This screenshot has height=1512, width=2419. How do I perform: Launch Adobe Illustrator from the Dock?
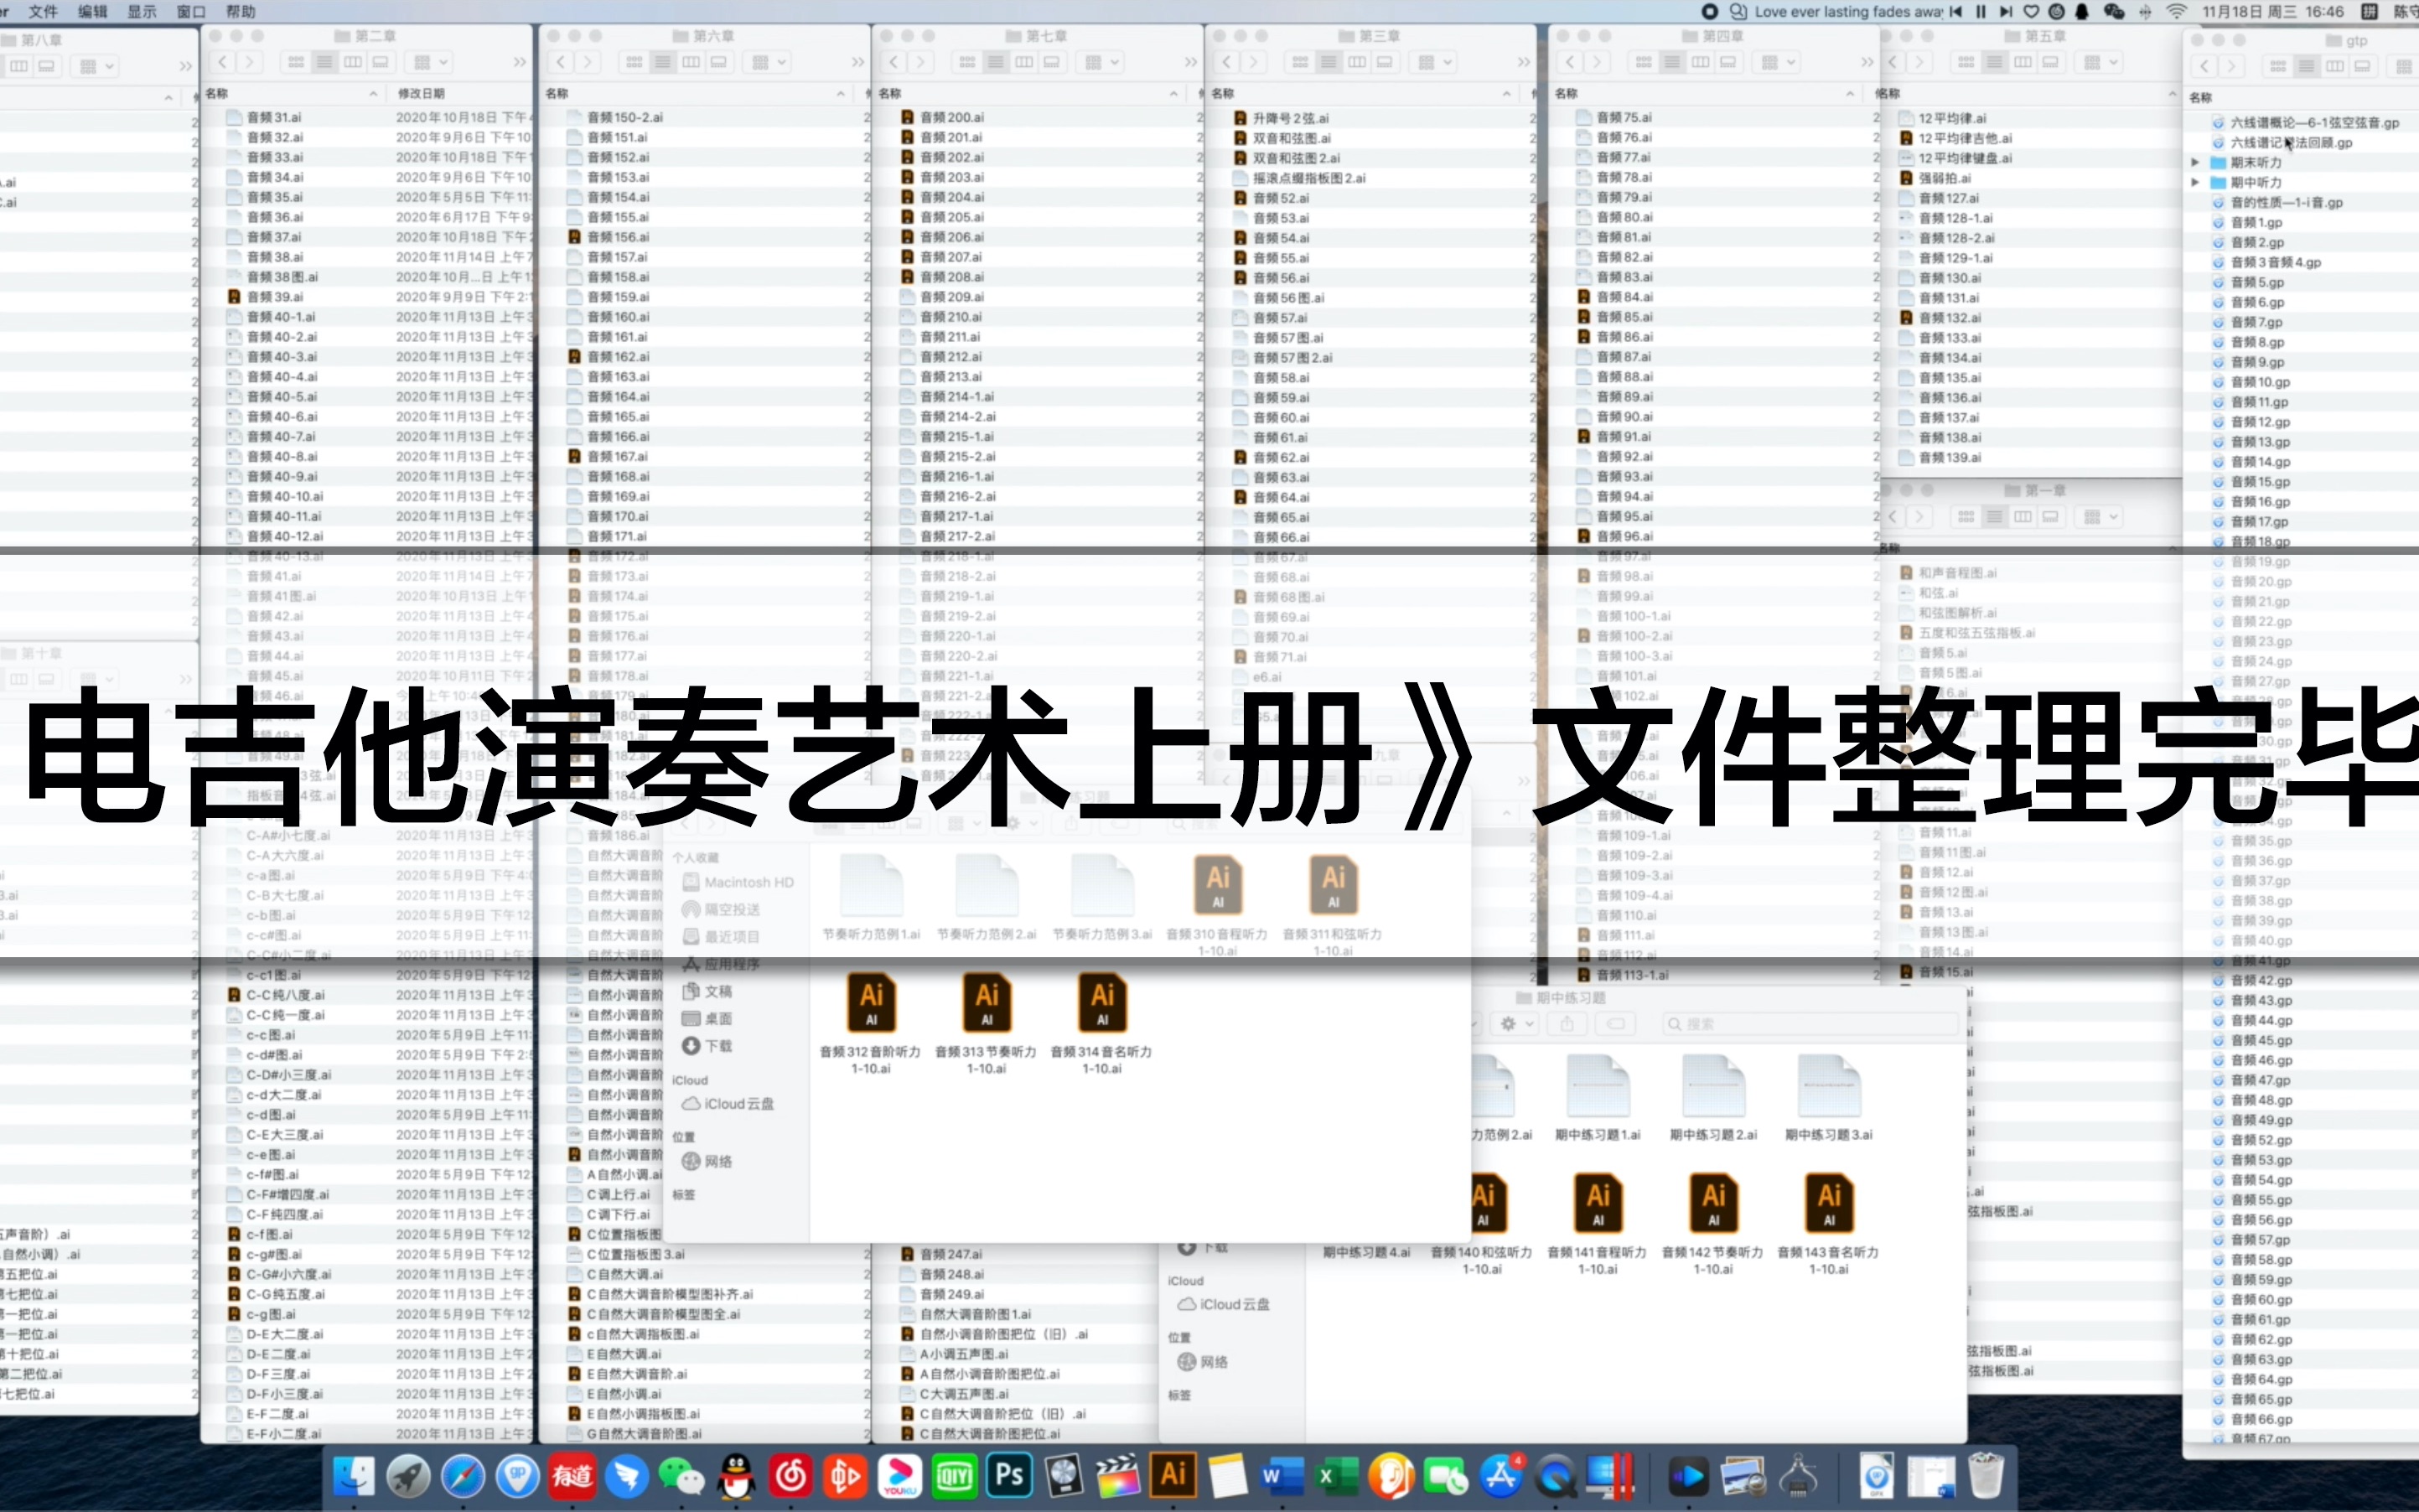point(1174,1475)
